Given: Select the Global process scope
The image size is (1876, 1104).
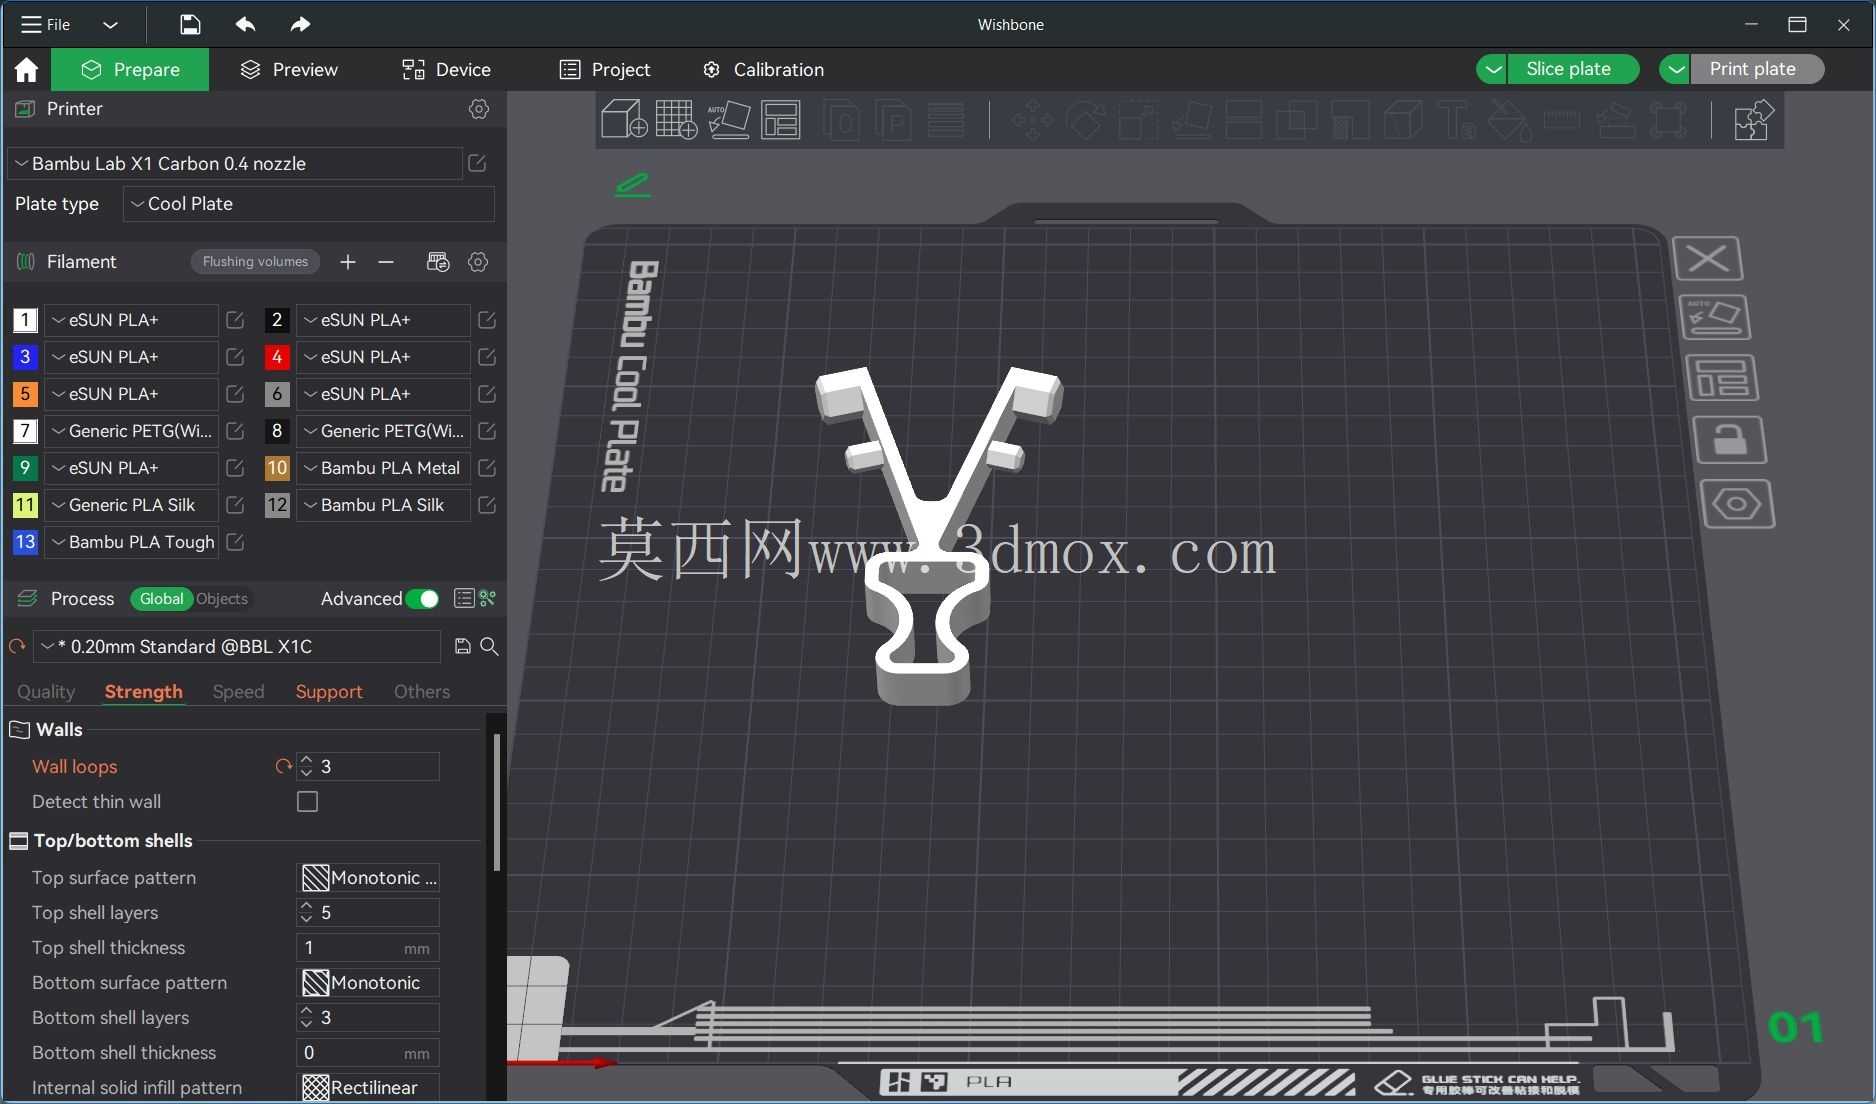Looking at the screenshot, I should [x=161, y=599].
